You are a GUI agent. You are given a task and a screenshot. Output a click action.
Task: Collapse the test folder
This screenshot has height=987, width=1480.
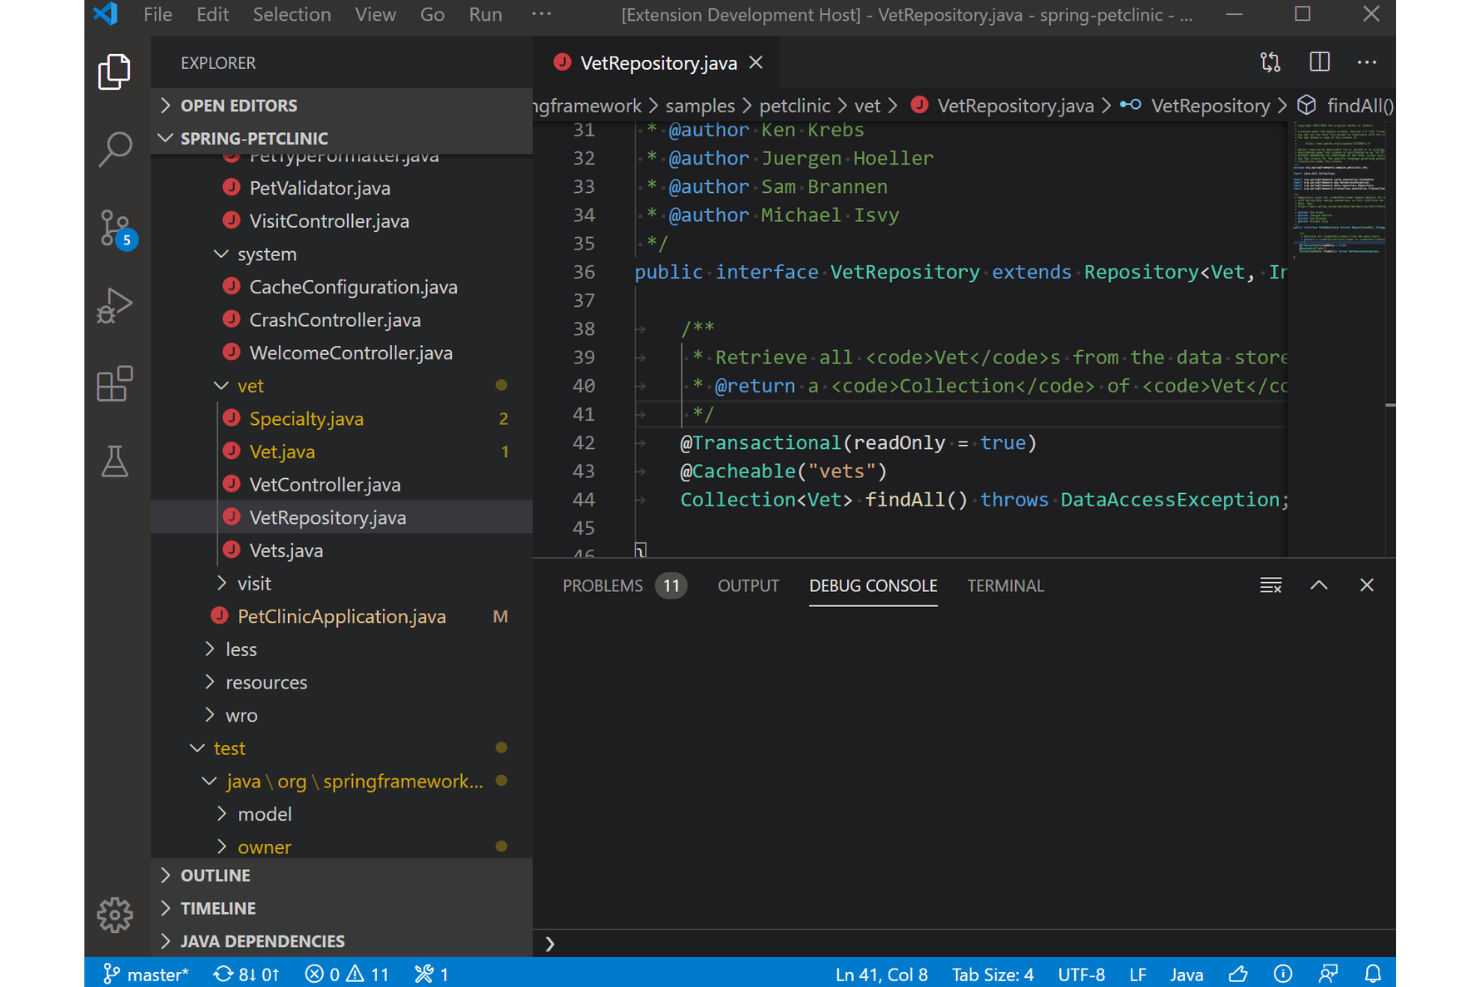point(342,748)
